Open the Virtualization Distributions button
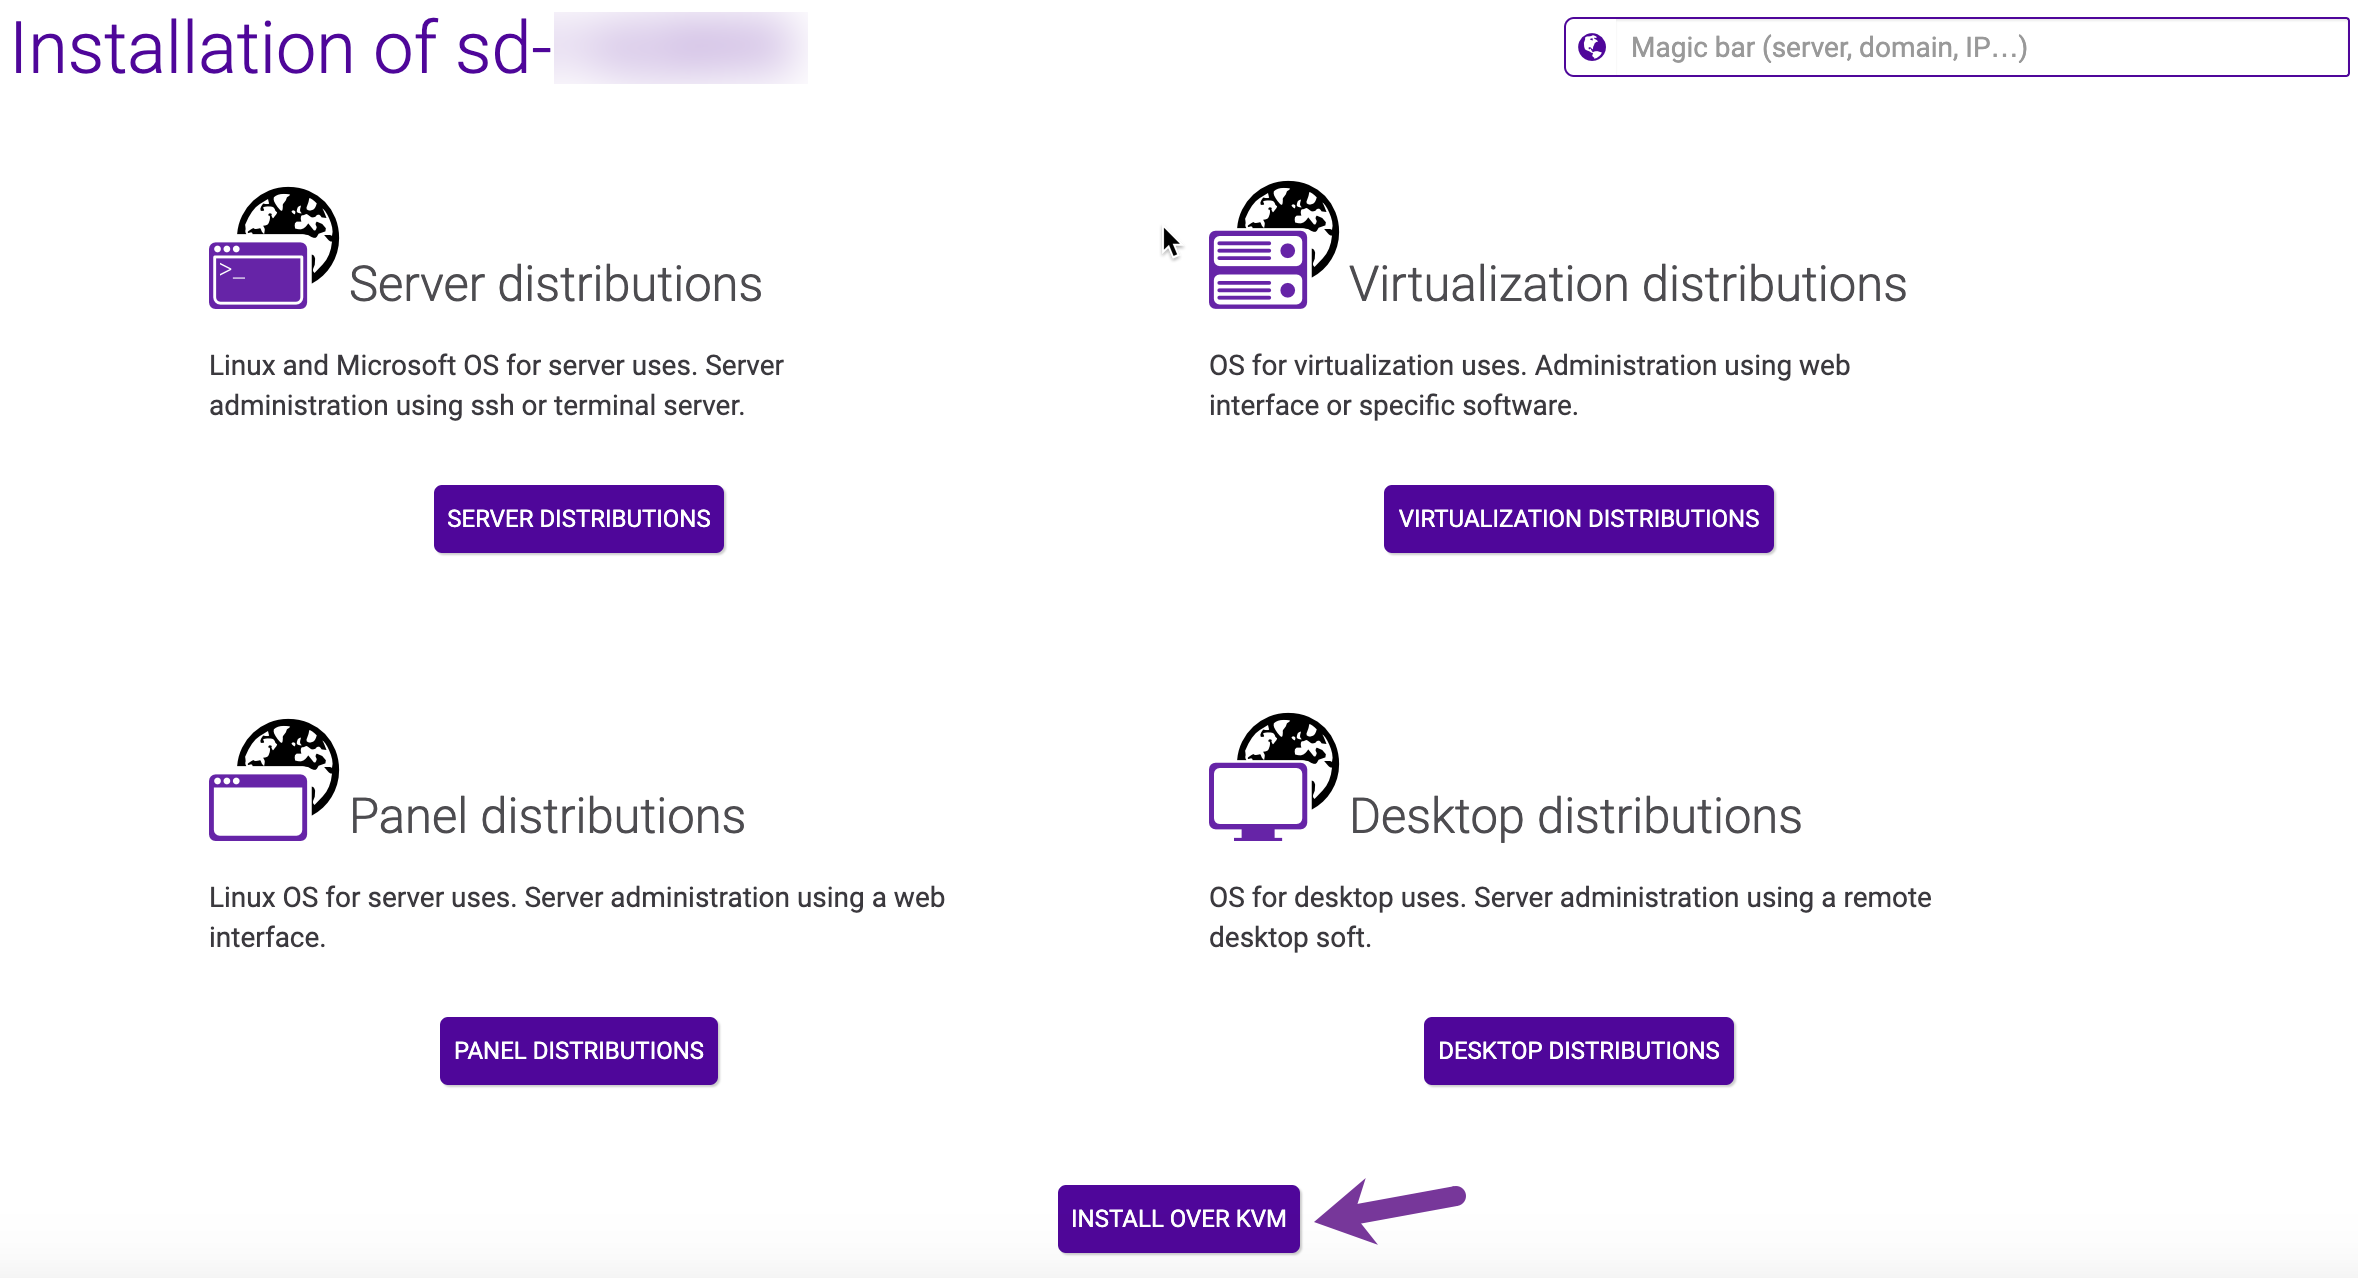This screenshot has height=1278, width=2358. pyautogui.click(x=1578, y=519)
